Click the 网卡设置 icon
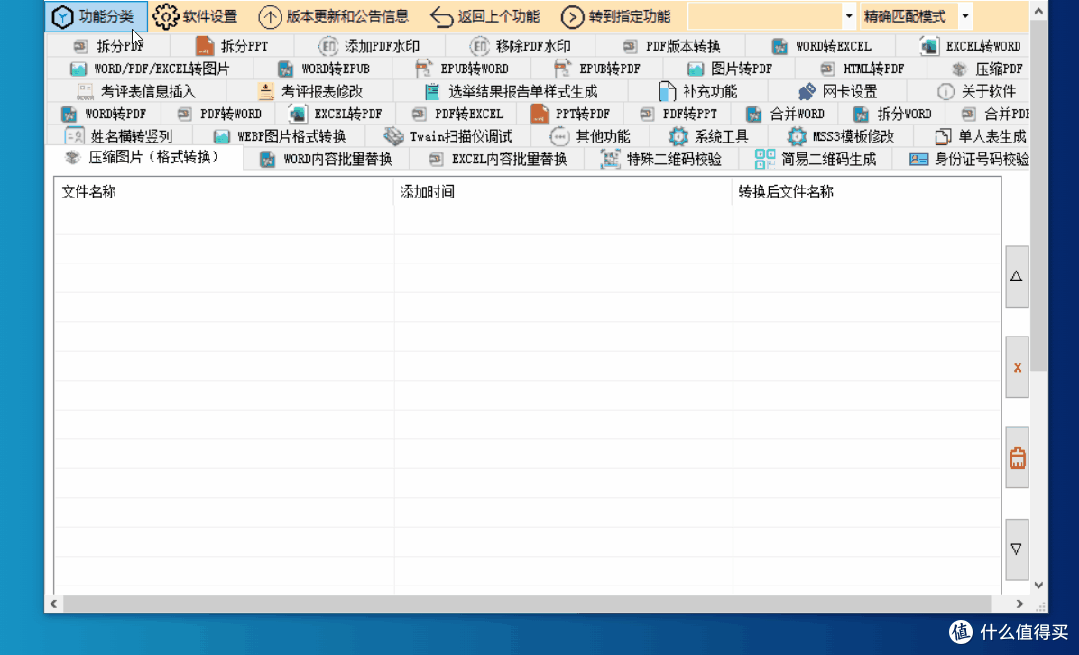 tap(806, 91)
